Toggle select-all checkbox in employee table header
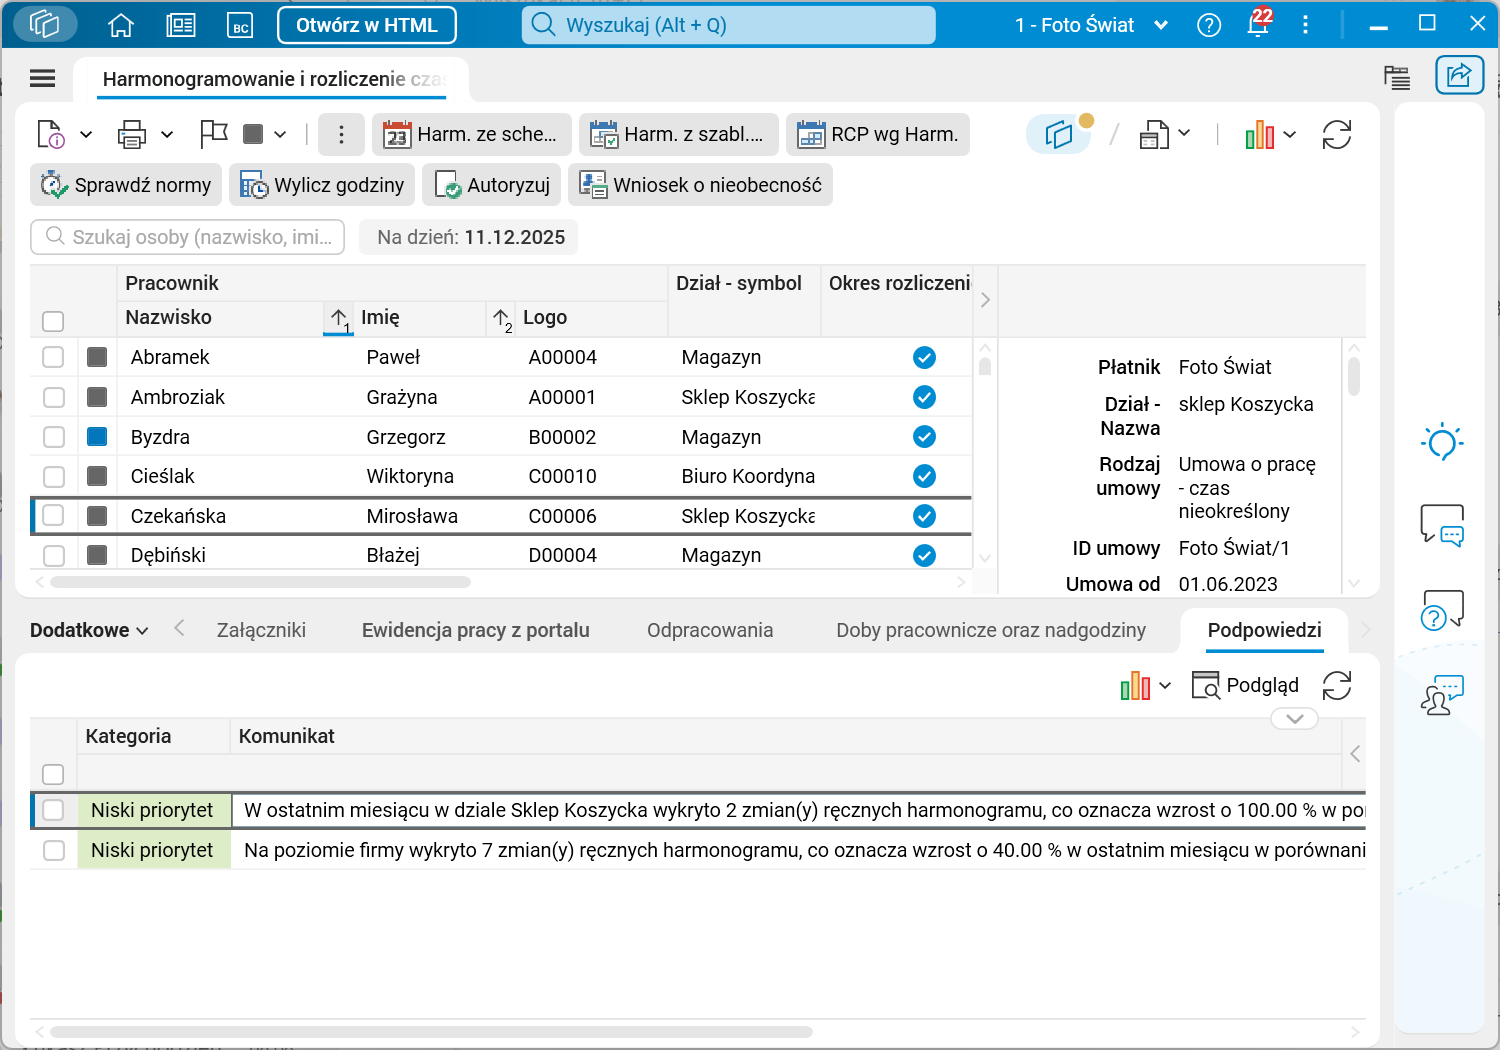Viewport: 1500px width, 1050px height. 54,321
